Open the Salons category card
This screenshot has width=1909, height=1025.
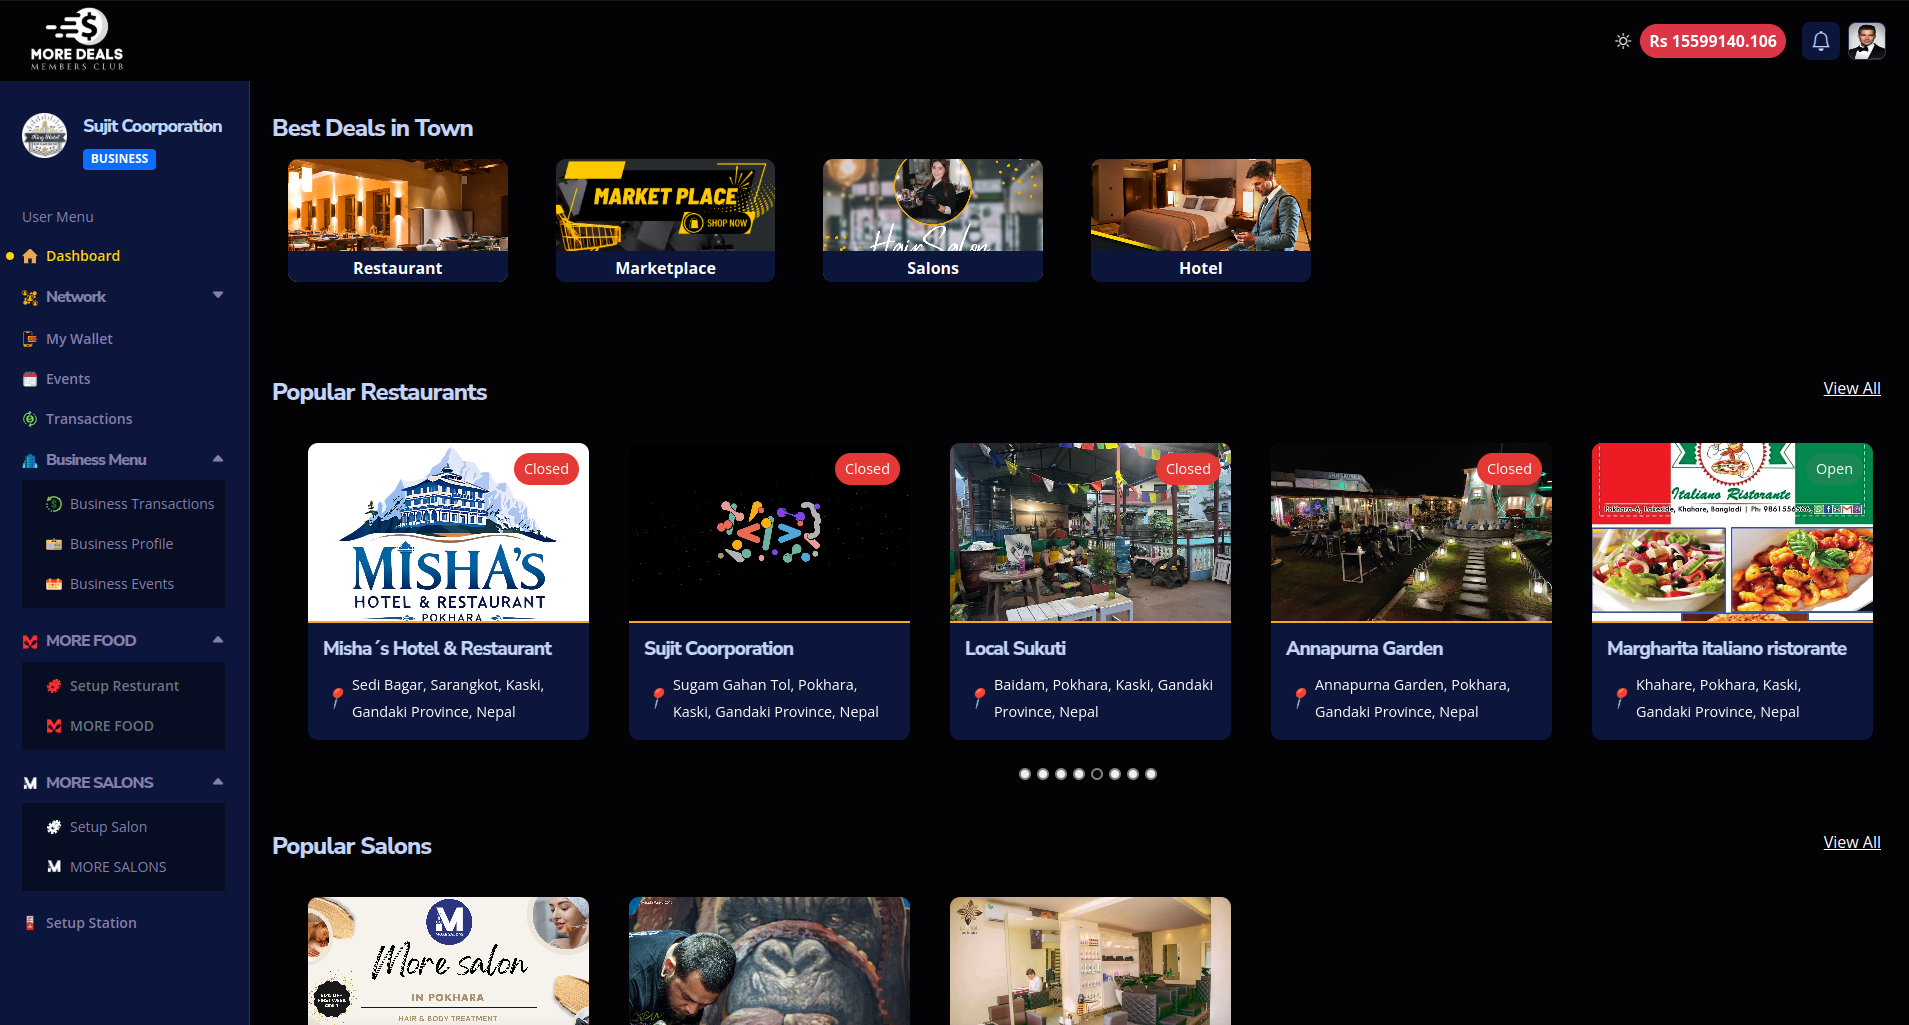click(933, 220)
